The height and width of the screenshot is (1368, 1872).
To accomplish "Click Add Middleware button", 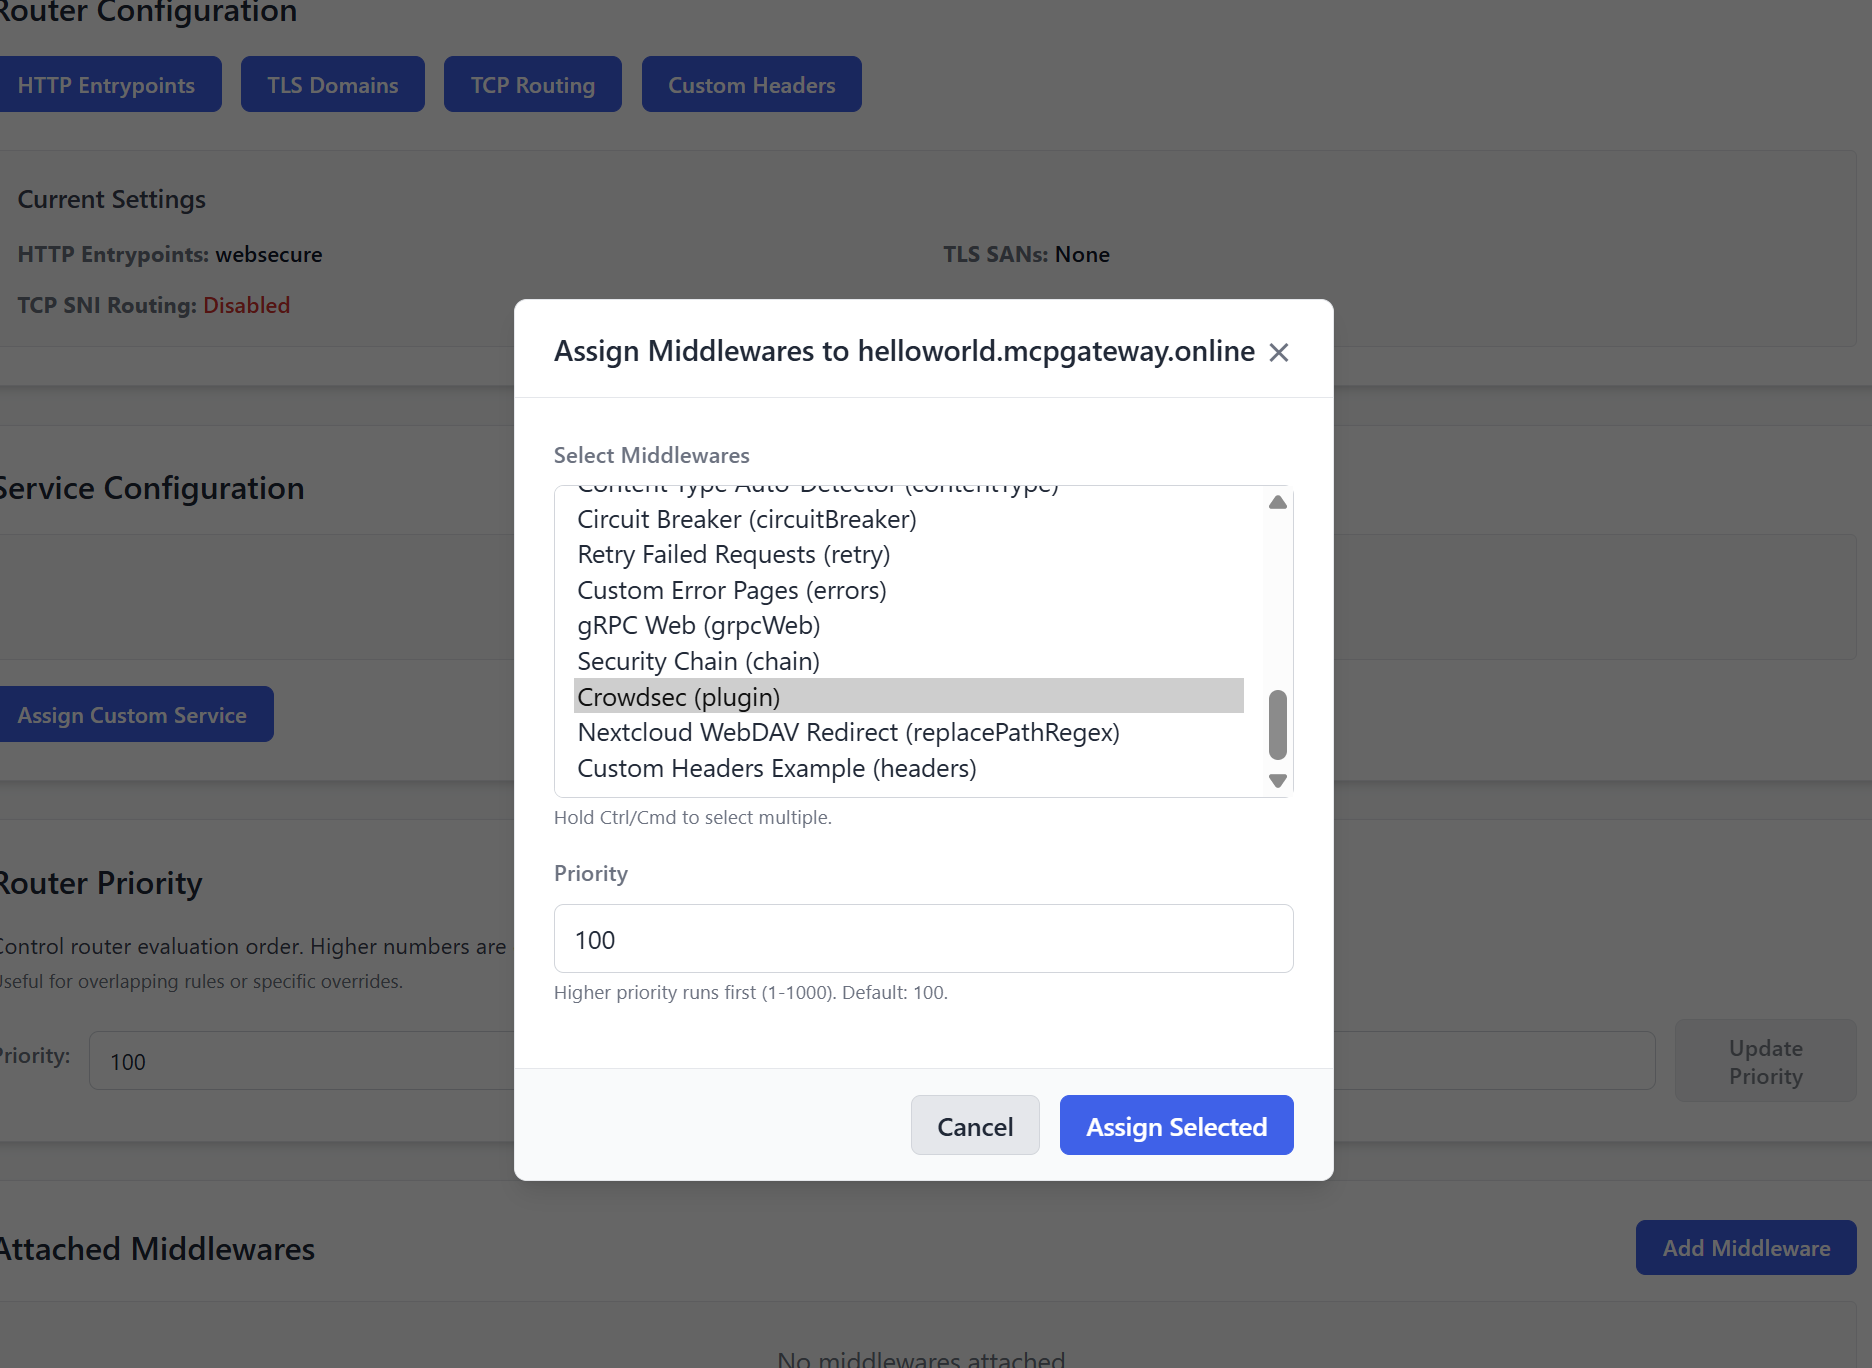I will pyautogui.click(x=1745, y=1248).
